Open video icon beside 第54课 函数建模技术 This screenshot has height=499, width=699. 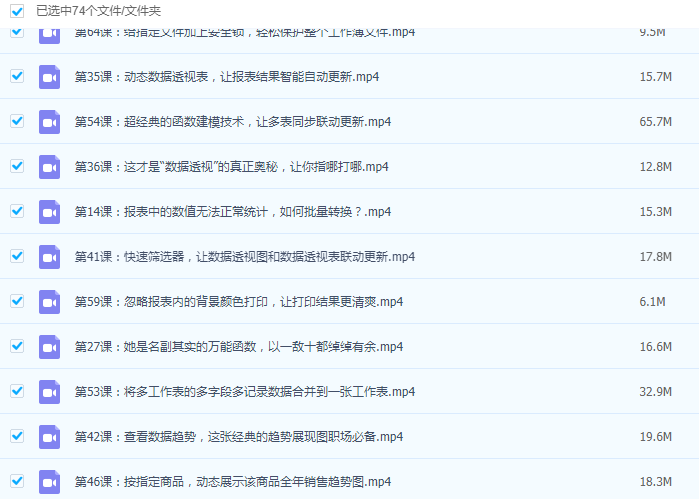49,122
